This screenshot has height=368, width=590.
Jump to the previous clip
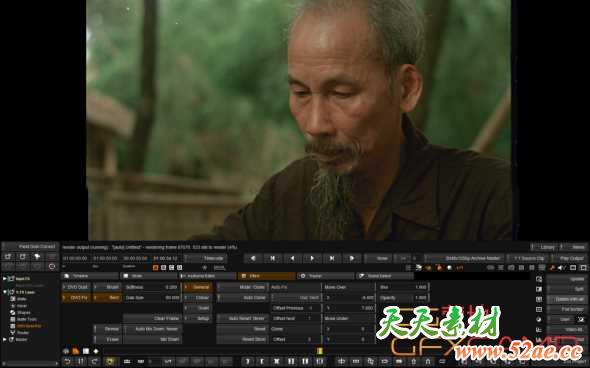pos(273,258)
